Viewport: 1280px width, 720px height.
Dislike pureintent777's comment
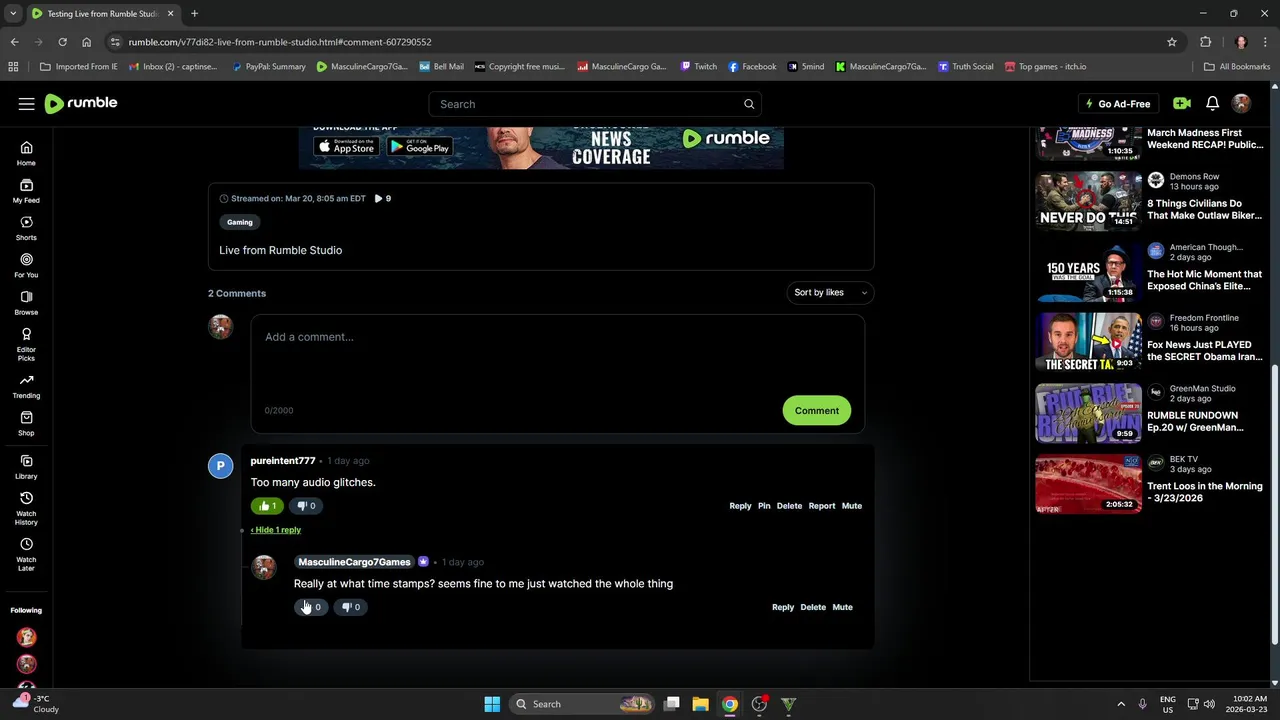click(306, 506)
